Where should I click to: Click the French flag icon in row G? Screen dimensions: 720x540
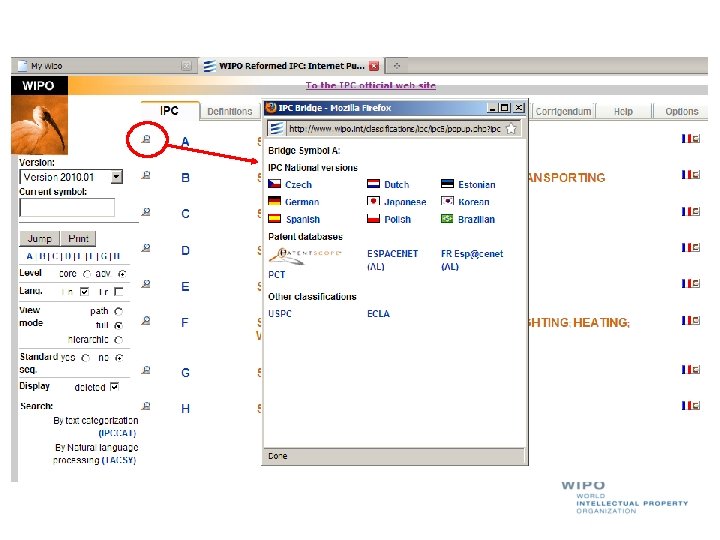[x=686, y=369]
